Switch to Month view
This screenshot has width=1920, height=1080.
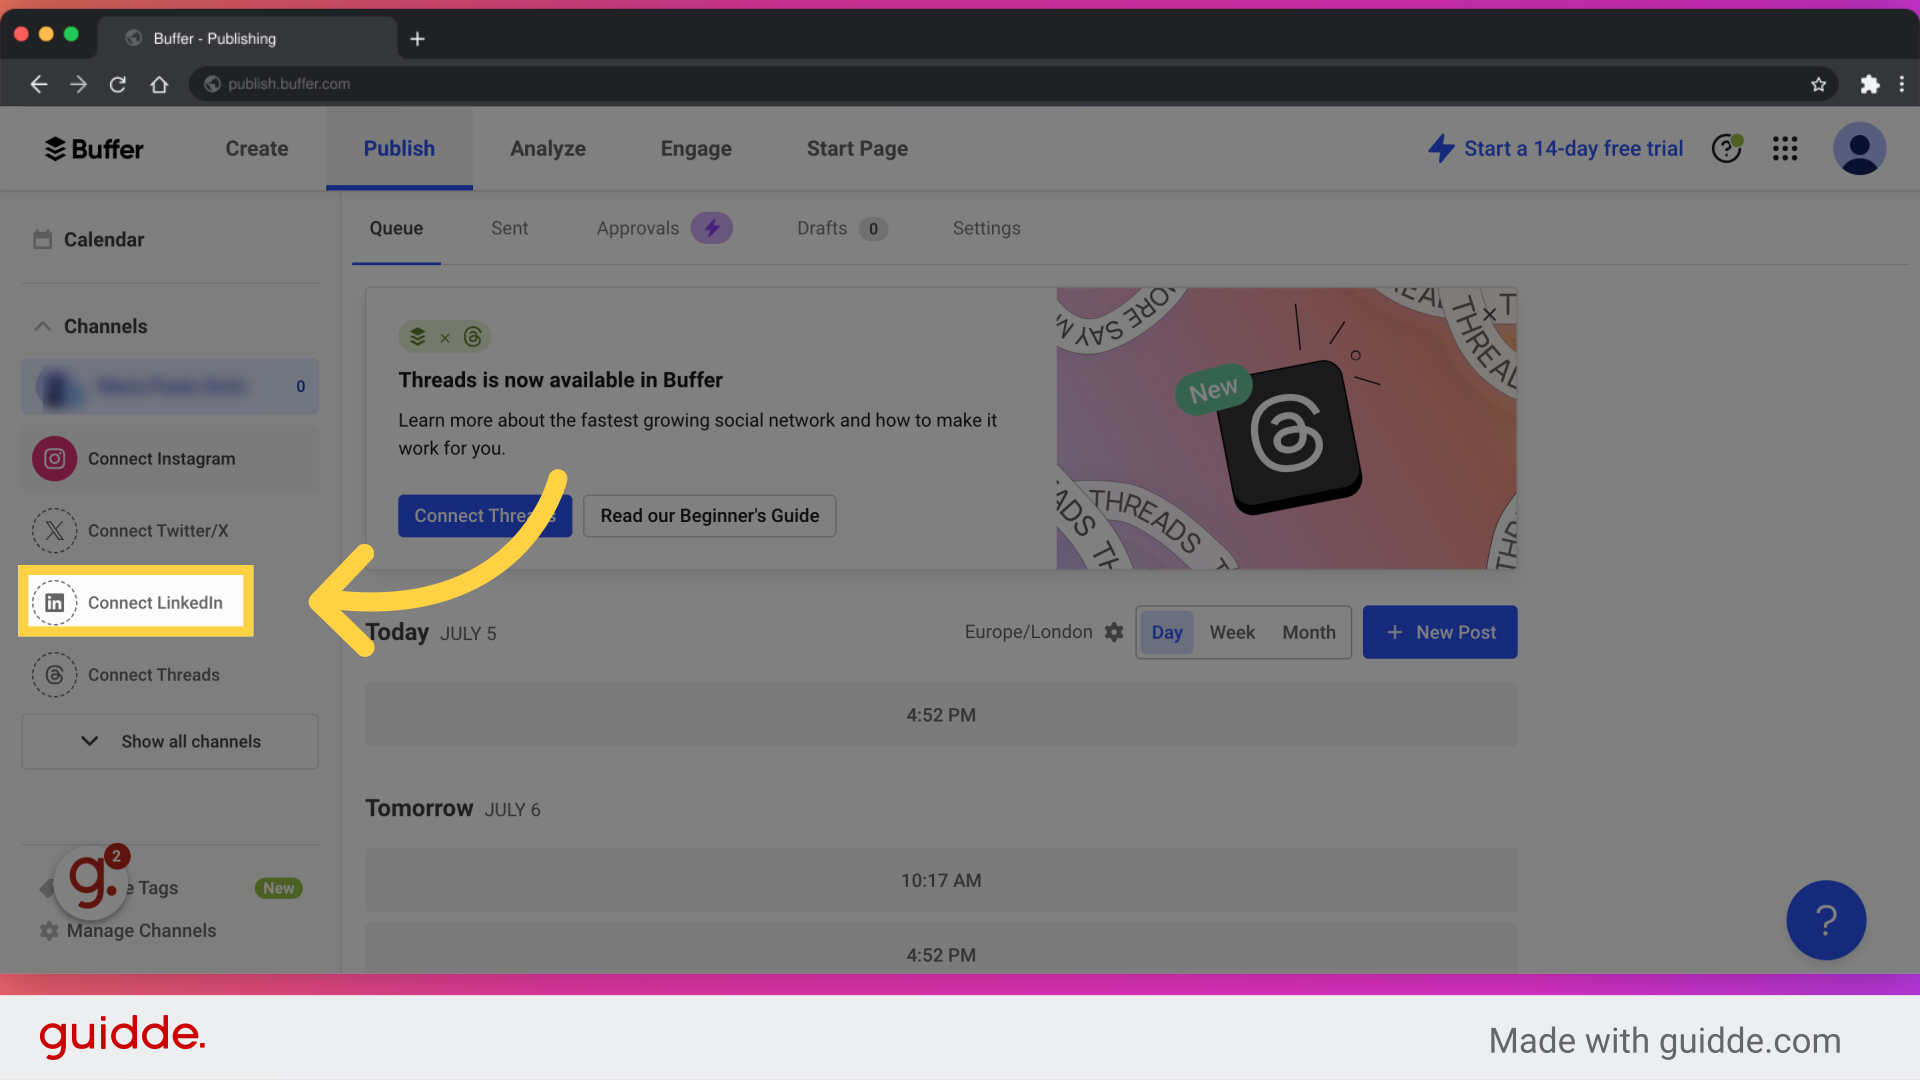(x=1308, y=632)
